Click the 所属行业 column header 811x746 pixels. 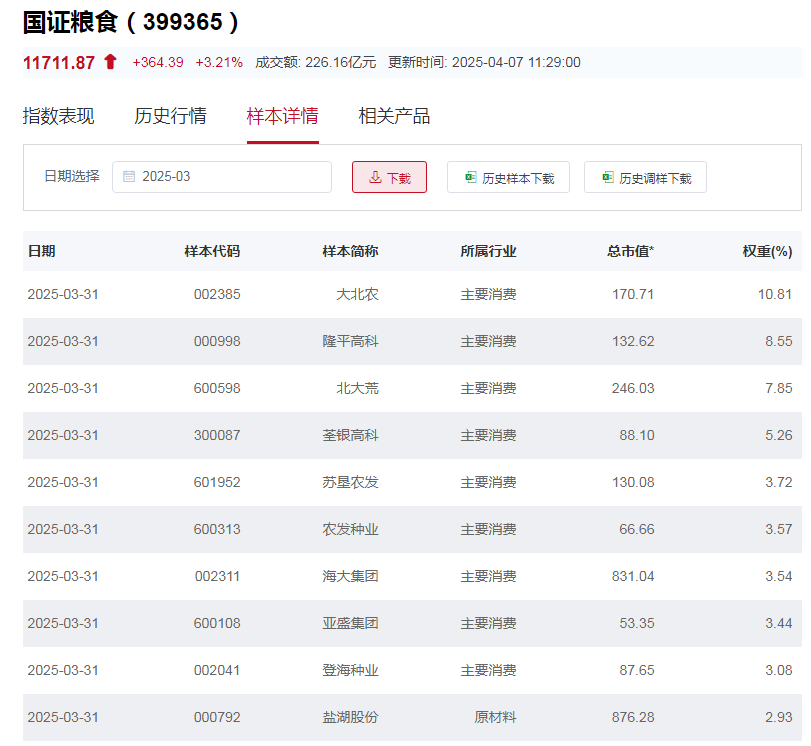coord(488,251)
